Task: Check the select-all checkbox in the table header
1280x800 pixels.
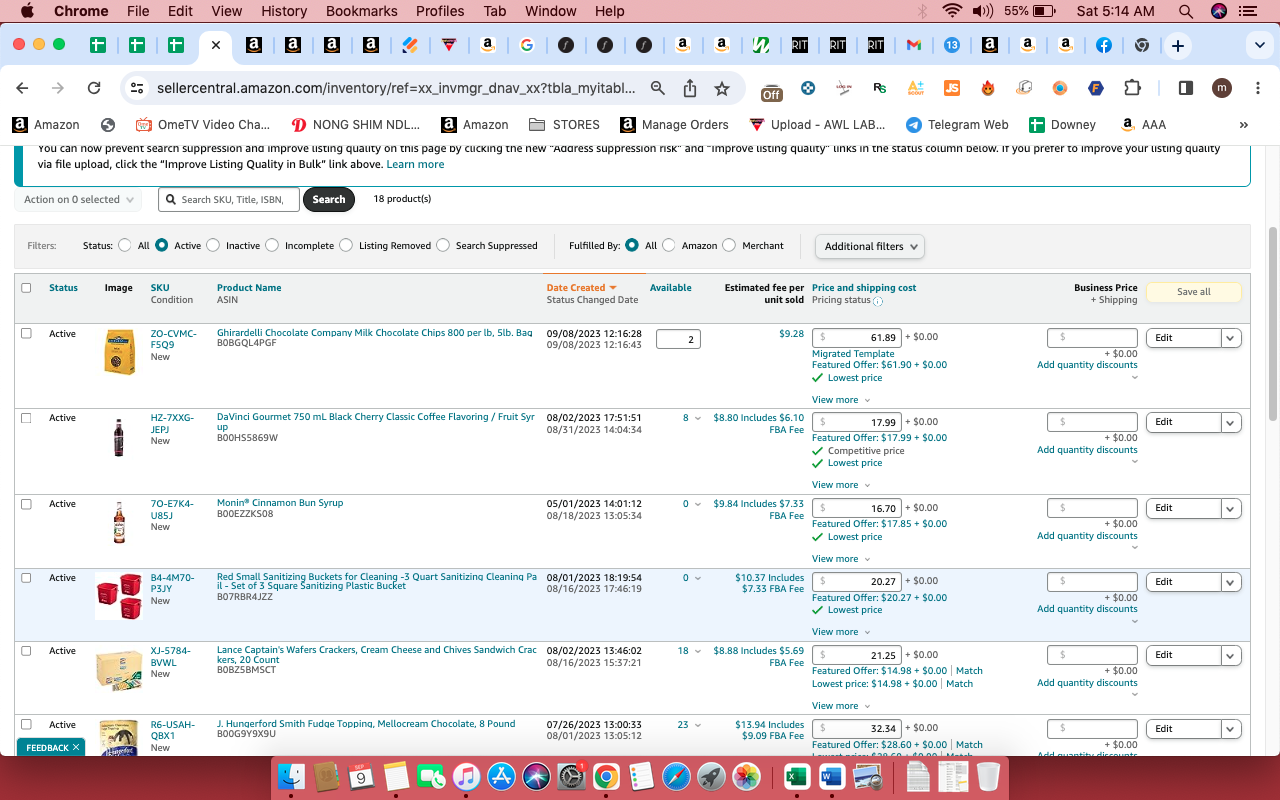Action: coord(26,288)
